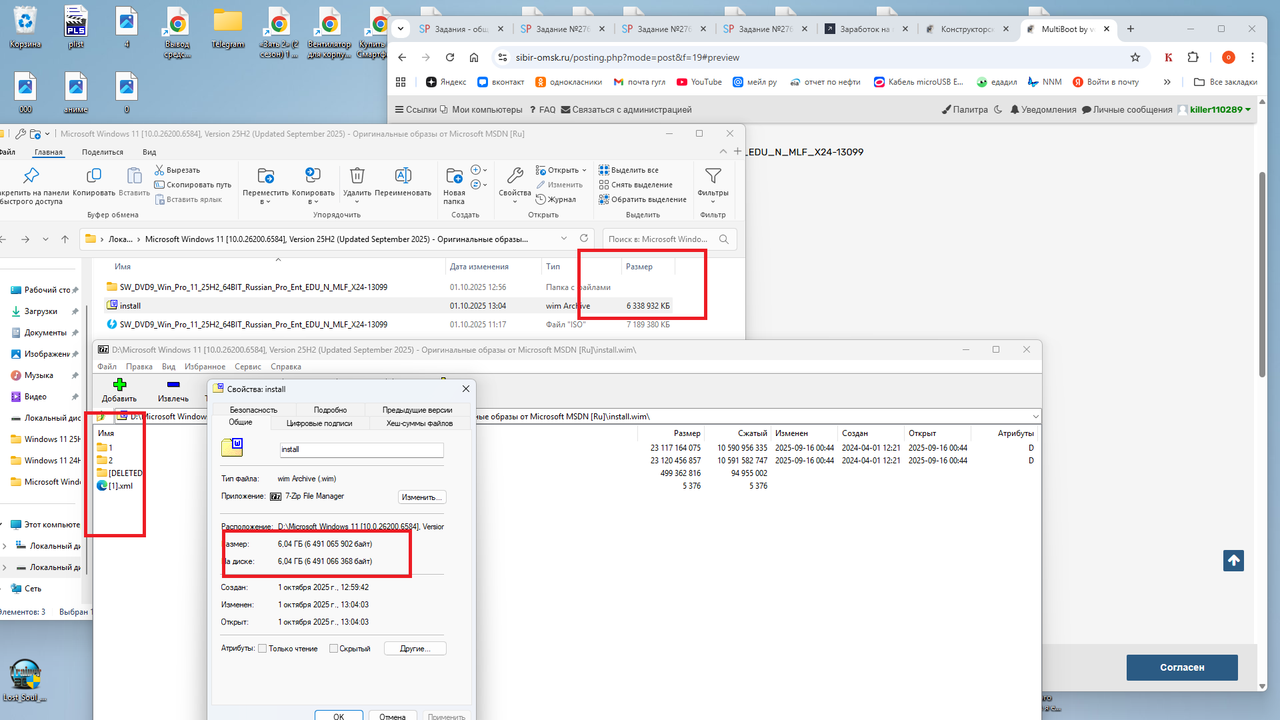The width and height of the screenshot is (1280, 720).
Task: Click the Извлечь minus icon in 7-Zip
Action: click(x=173, y=384)
